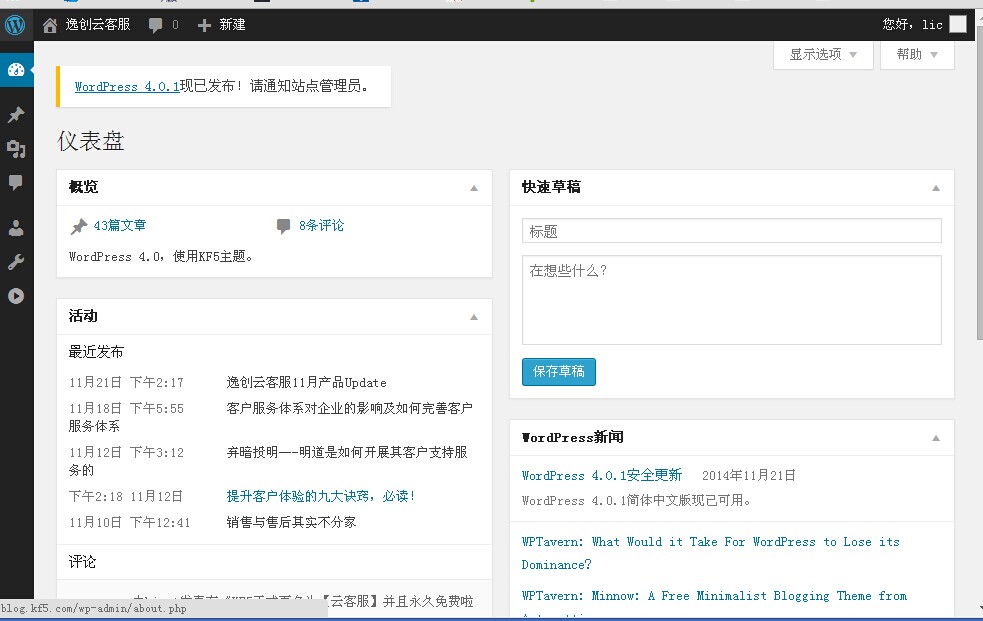Click the timestamp 11月21日 下午2:17

coord(127,383)
